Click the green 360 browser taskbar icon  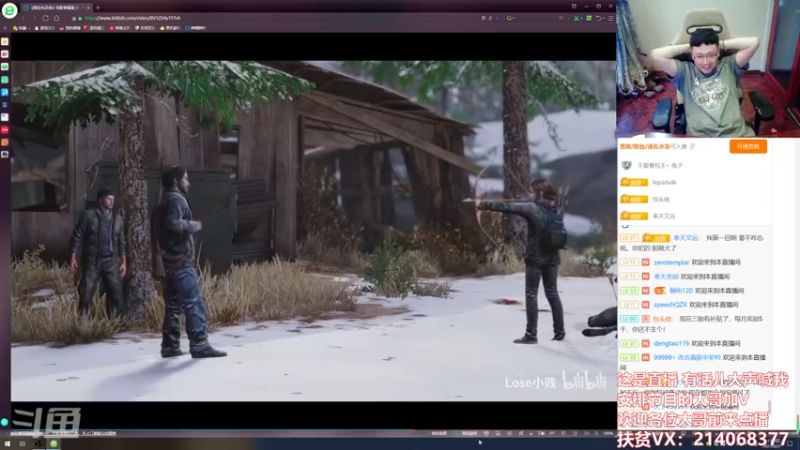click(54, 444)
